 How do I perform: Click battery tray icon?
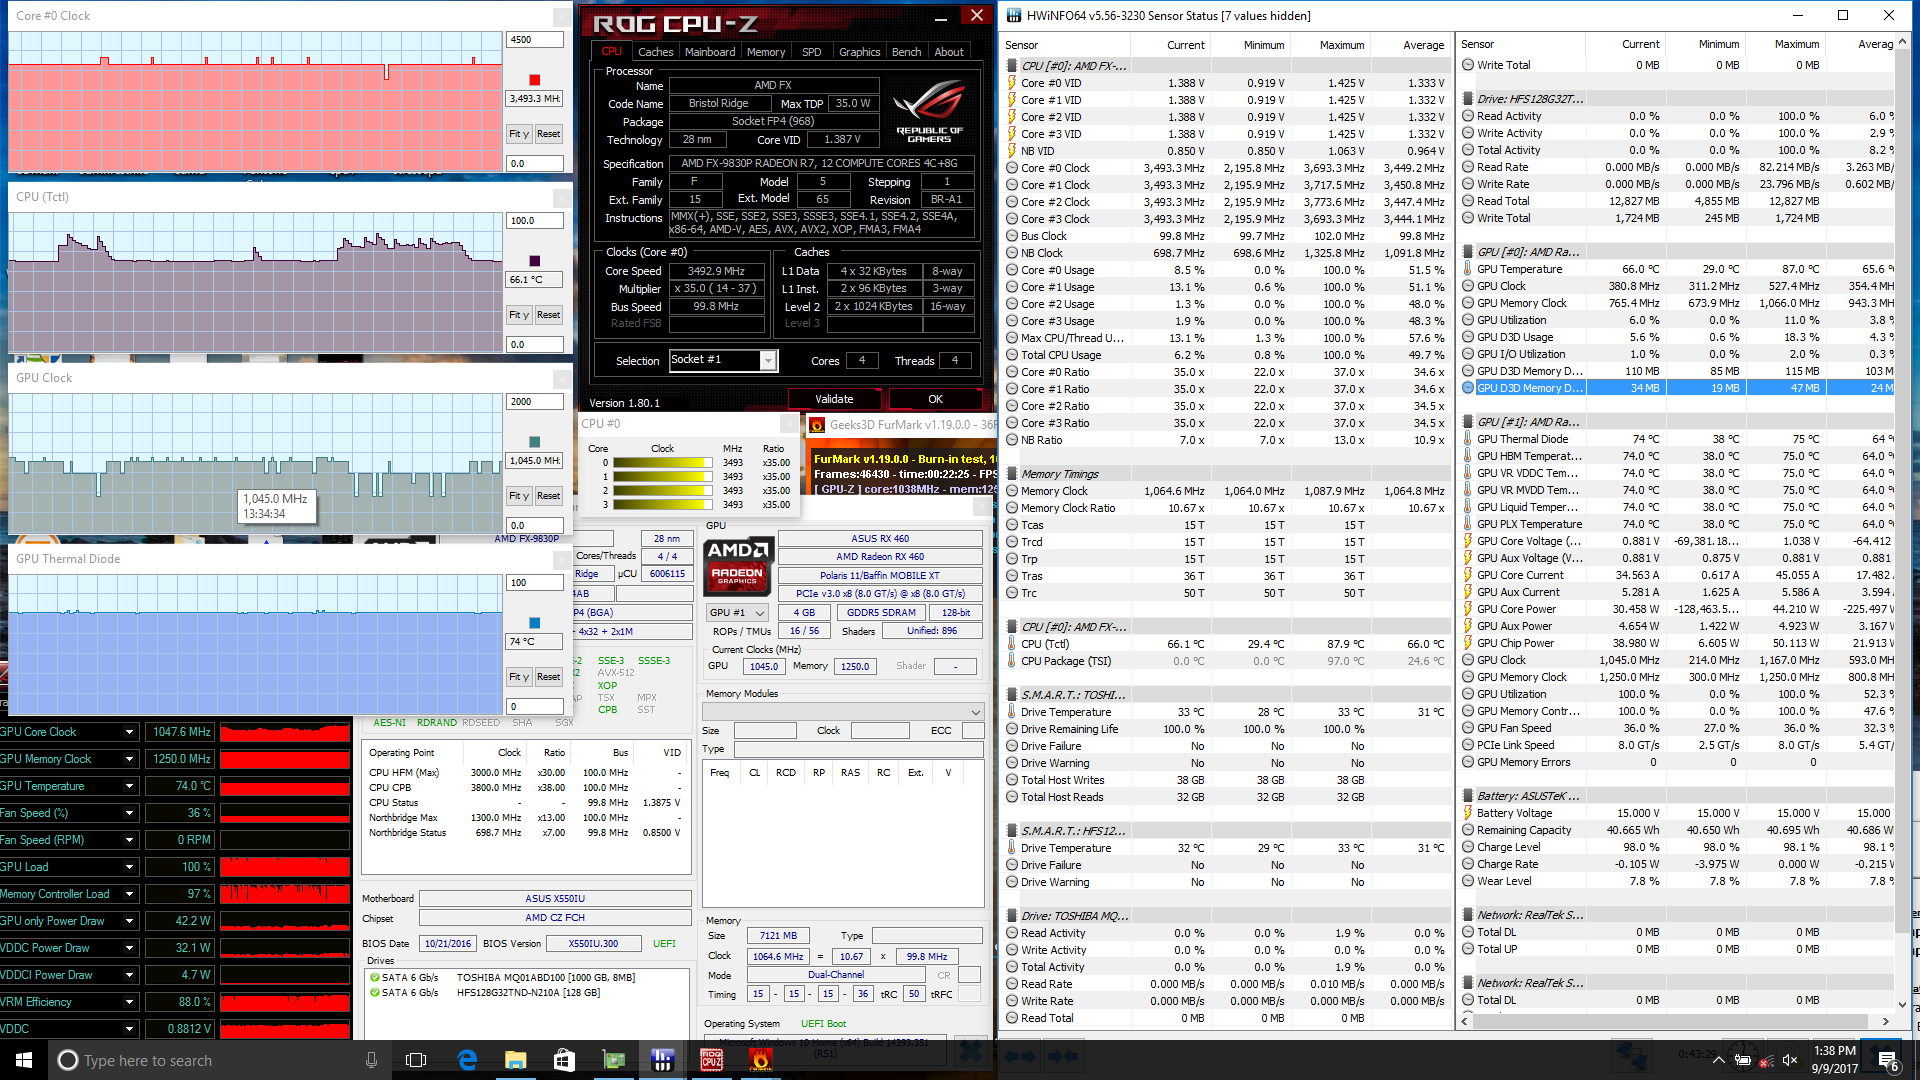[x=1743, y=1060]
